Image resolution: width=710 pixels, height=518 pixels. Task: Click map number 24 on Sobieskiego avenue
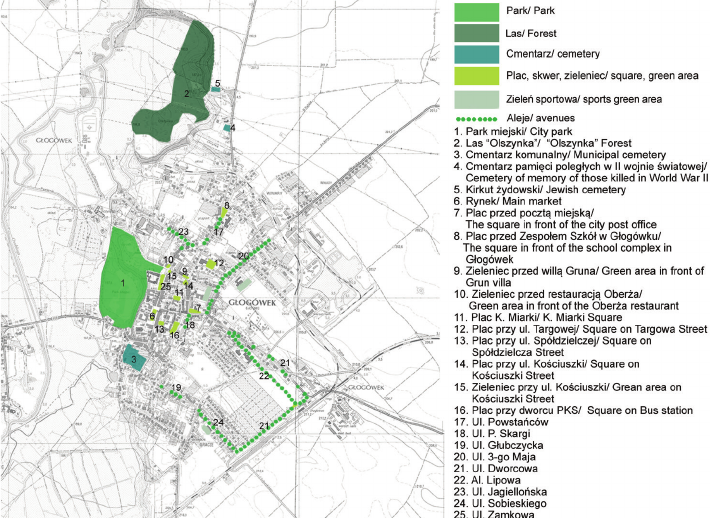218,422
